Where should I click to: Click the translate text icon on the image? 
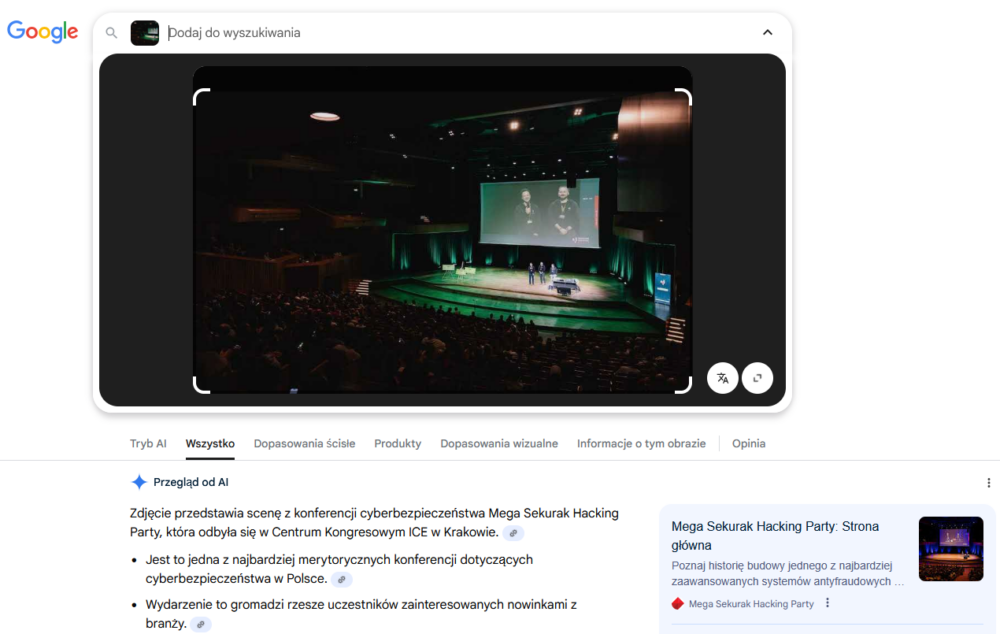click(x=723, y=378)
